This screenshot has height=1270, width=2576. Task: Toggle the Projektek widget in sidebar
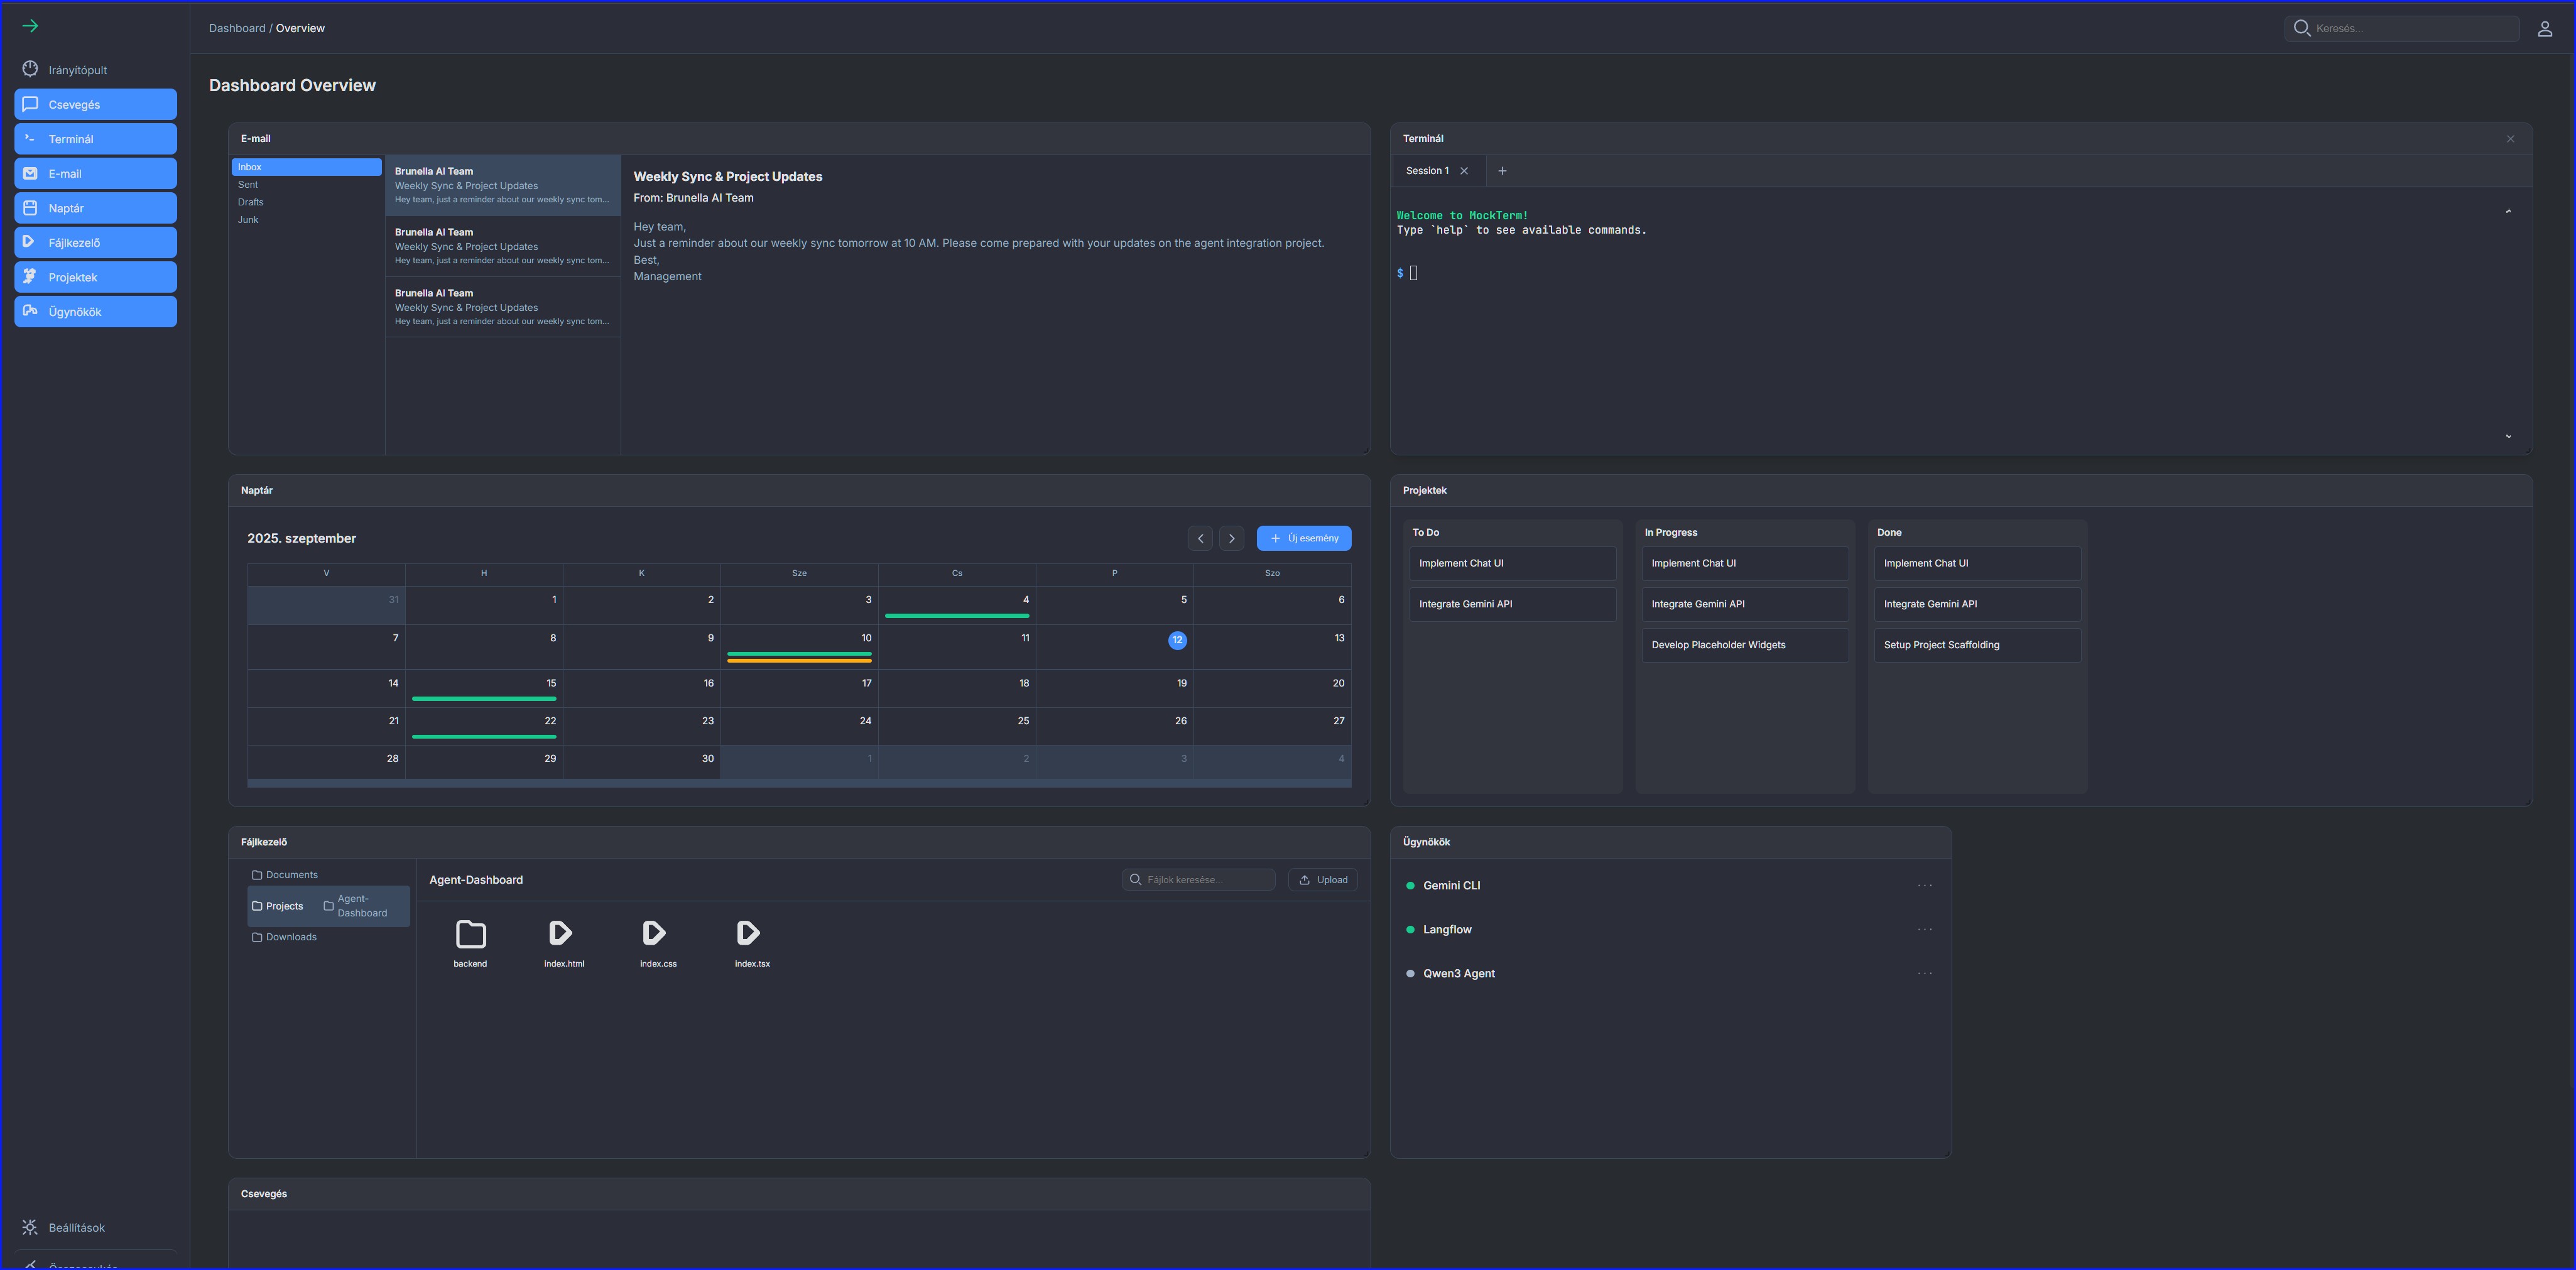pos(95,277)
